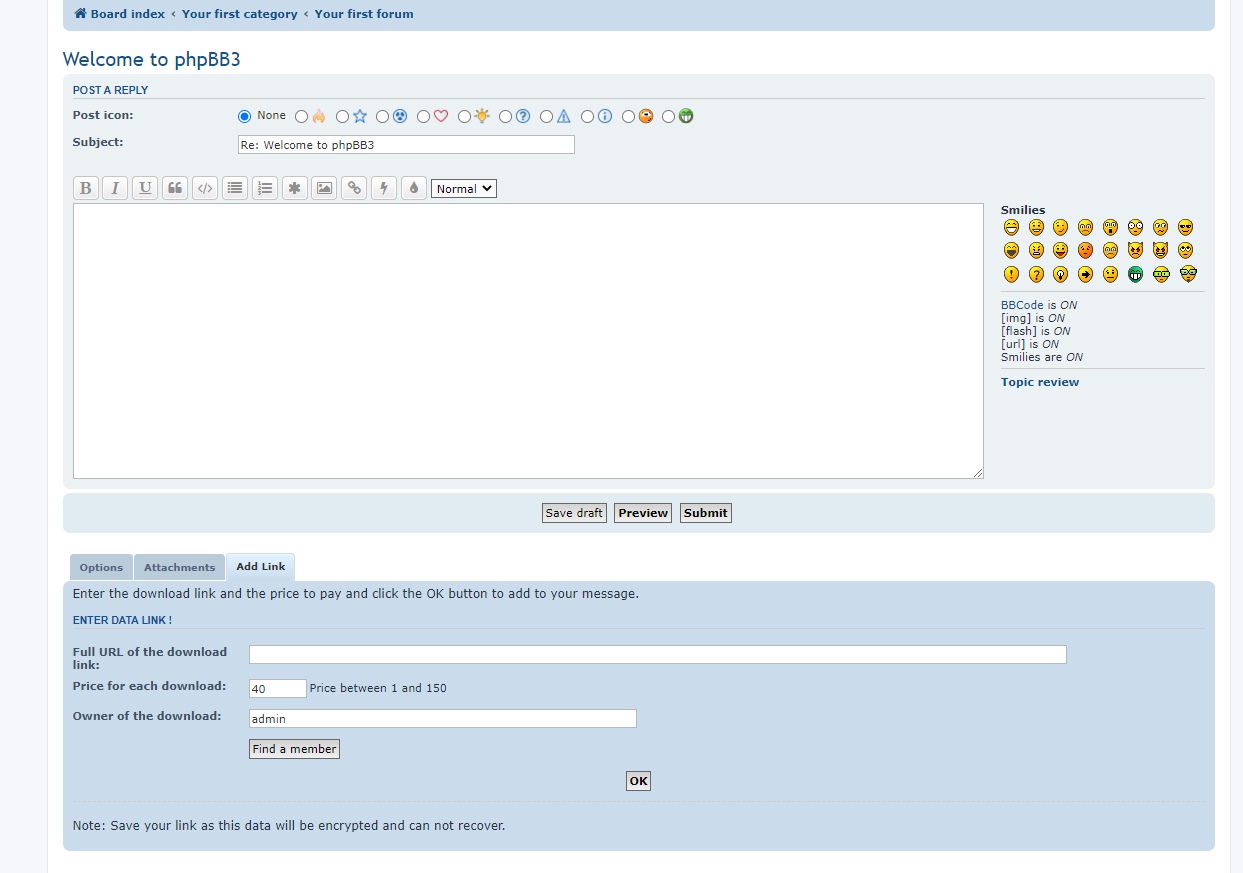Click inside the message body textarea
The width and height of the screenshot is (1243, 873).
(x=528, y=341)
